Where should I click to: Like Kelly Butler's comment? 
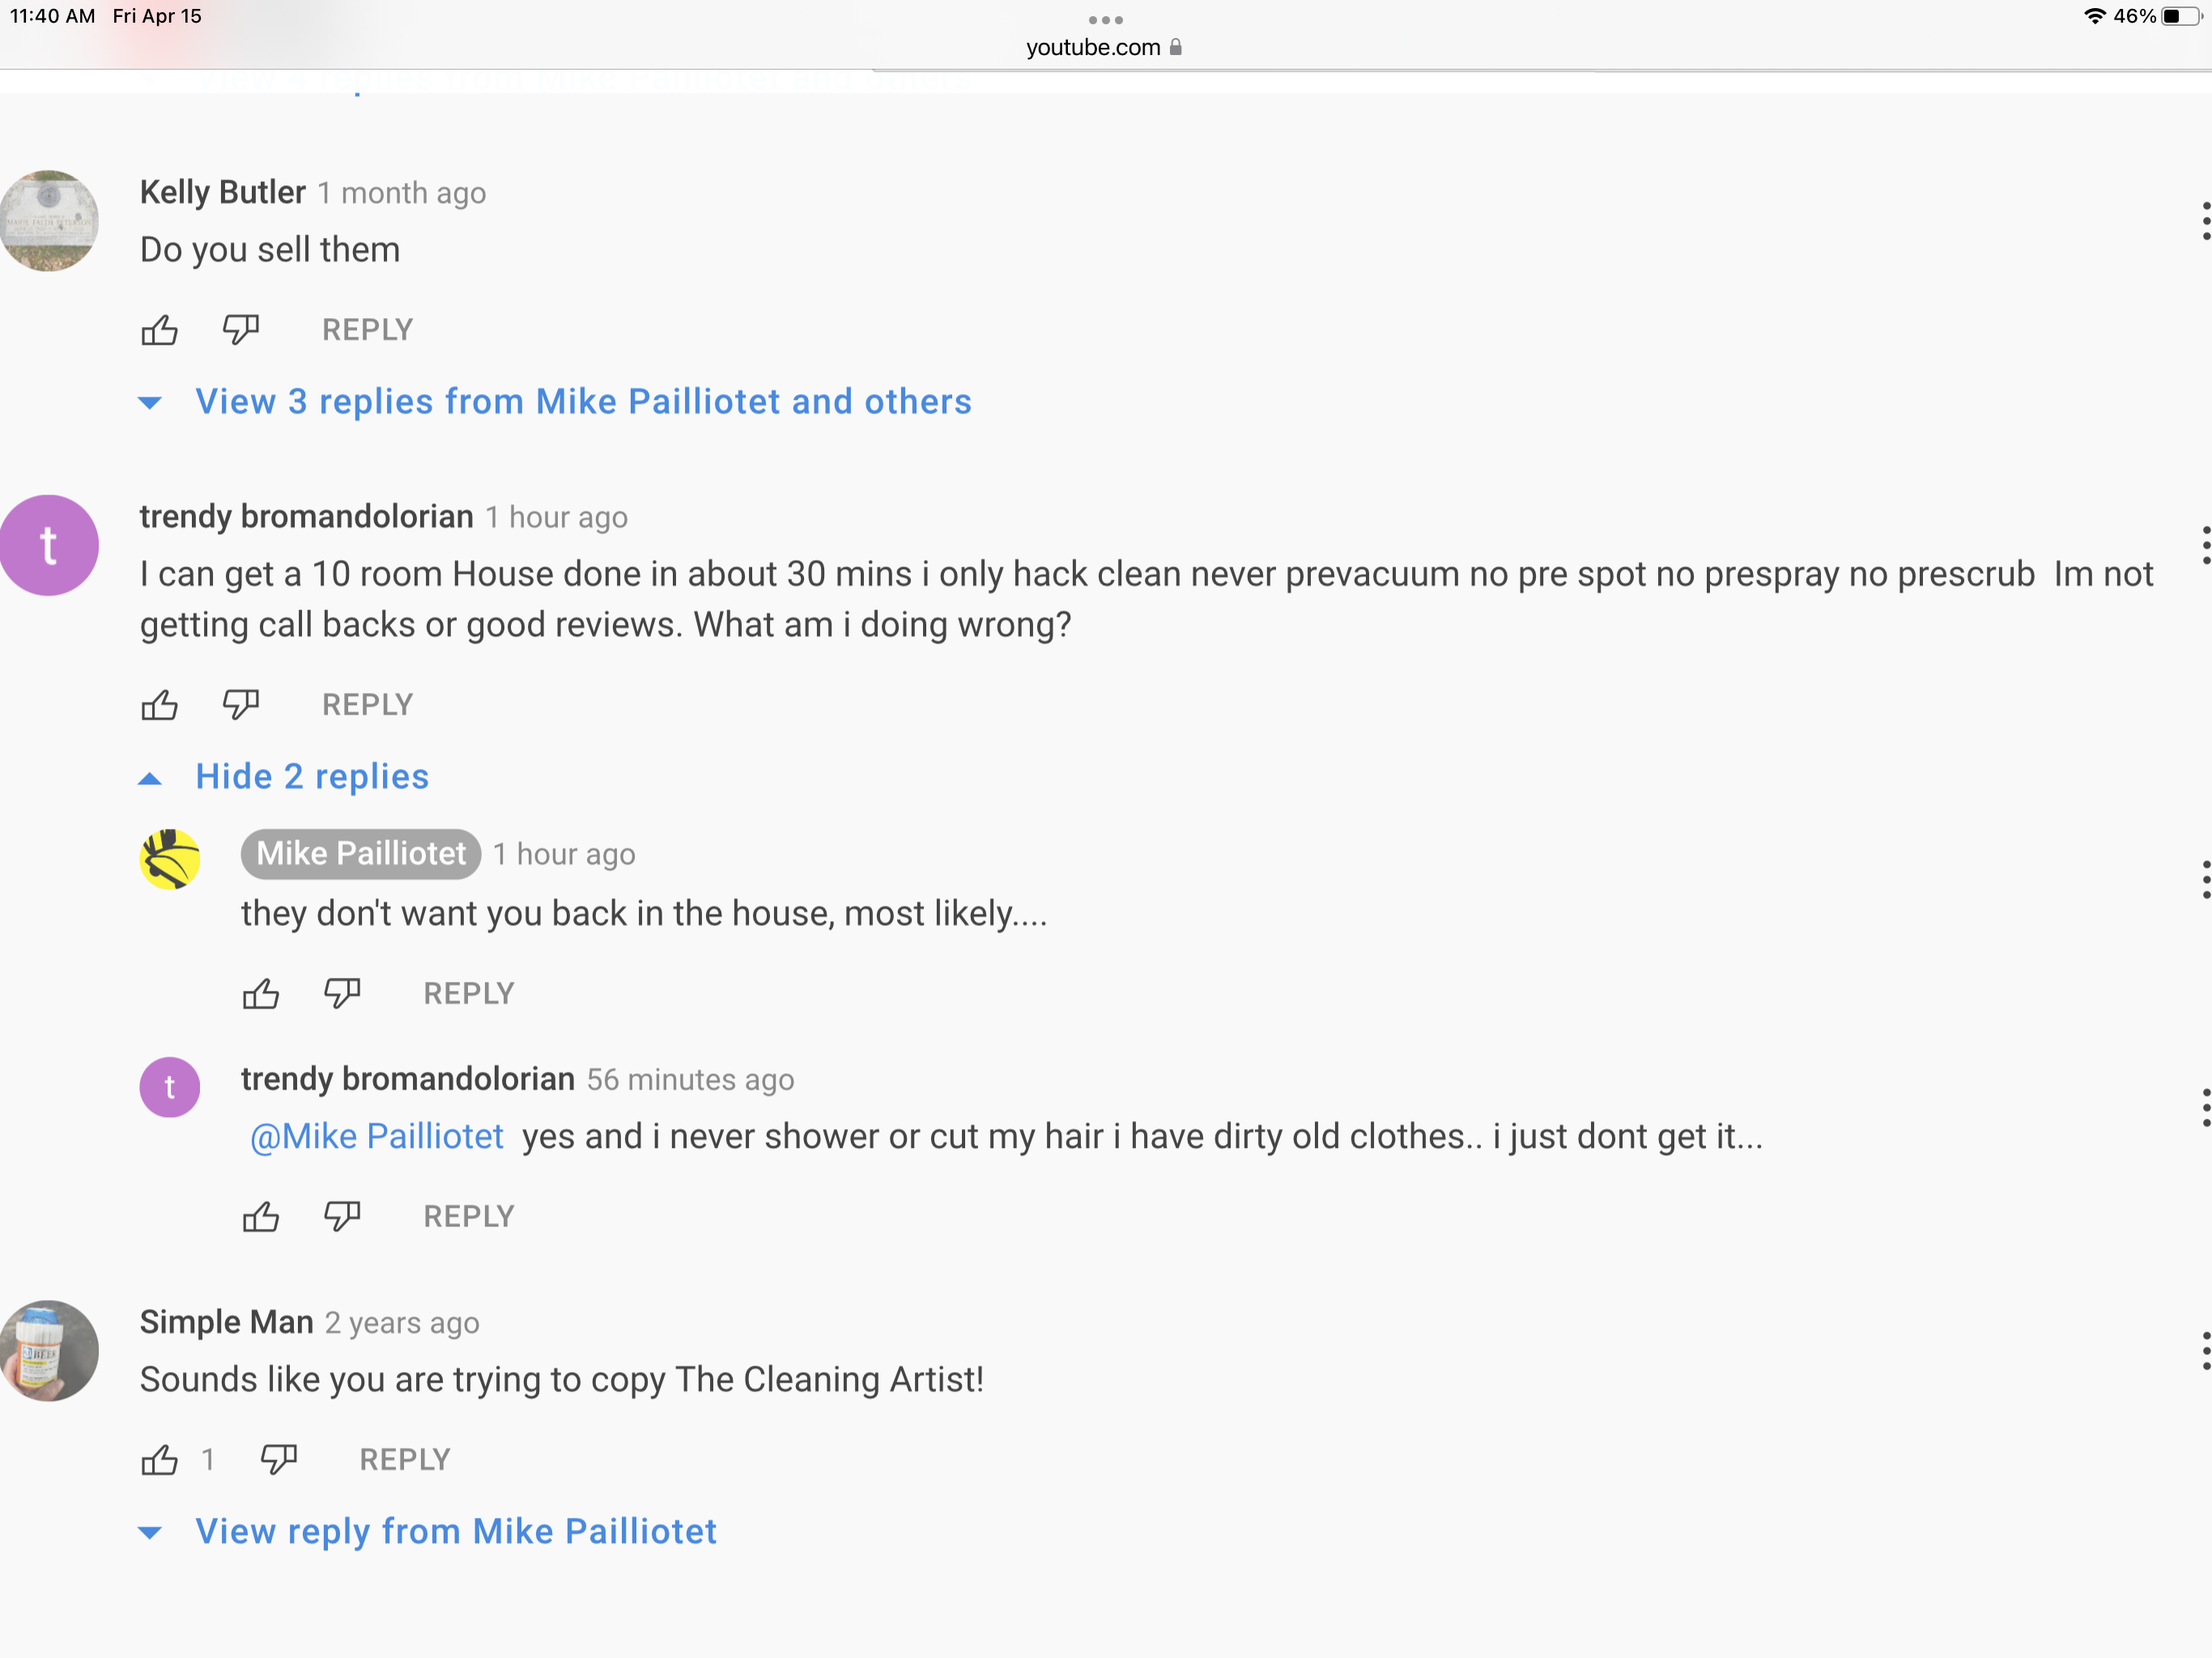point(159,330)
